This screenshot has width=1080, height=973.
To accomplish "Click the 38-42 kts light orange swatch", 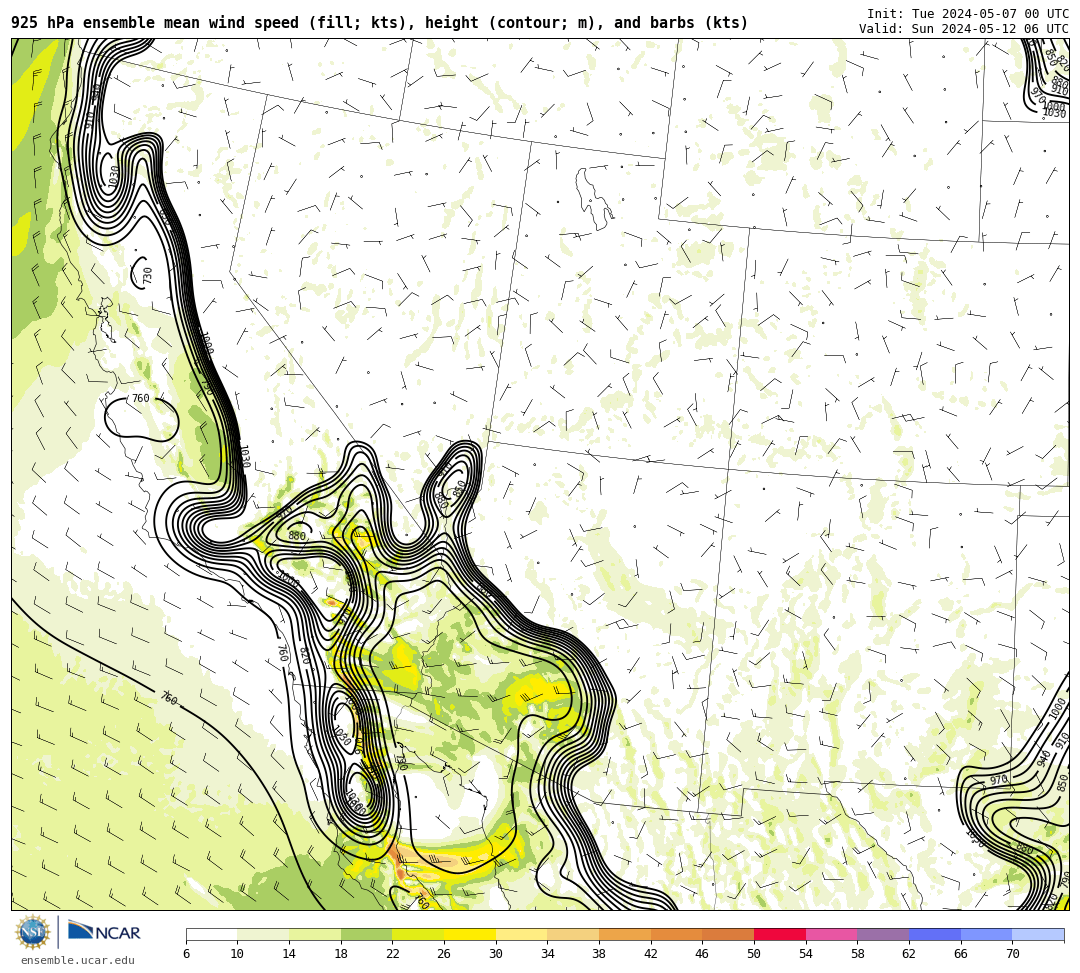I will (625, 934).
